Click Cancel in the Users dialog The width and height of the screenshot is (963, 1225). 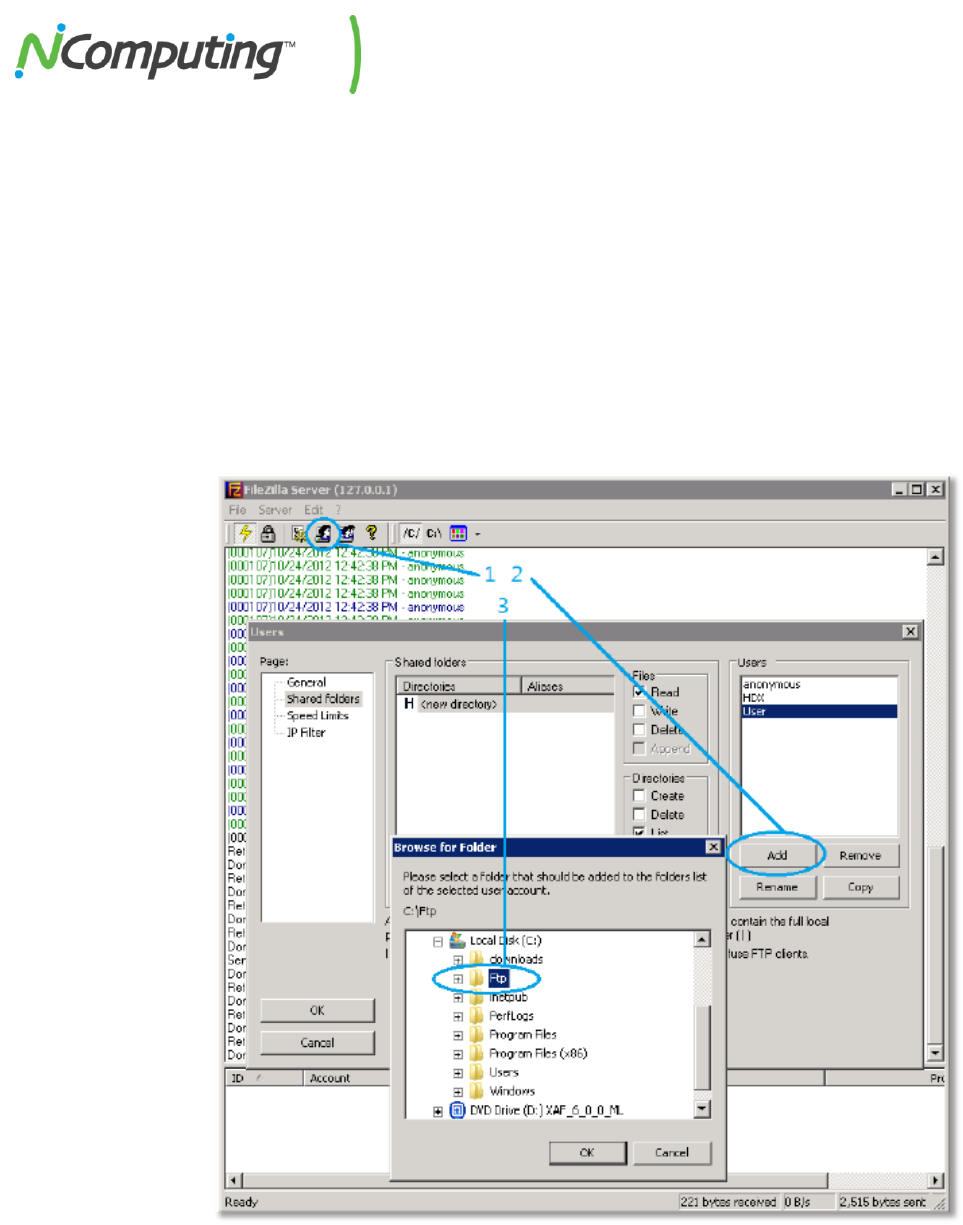point(317,1043)
